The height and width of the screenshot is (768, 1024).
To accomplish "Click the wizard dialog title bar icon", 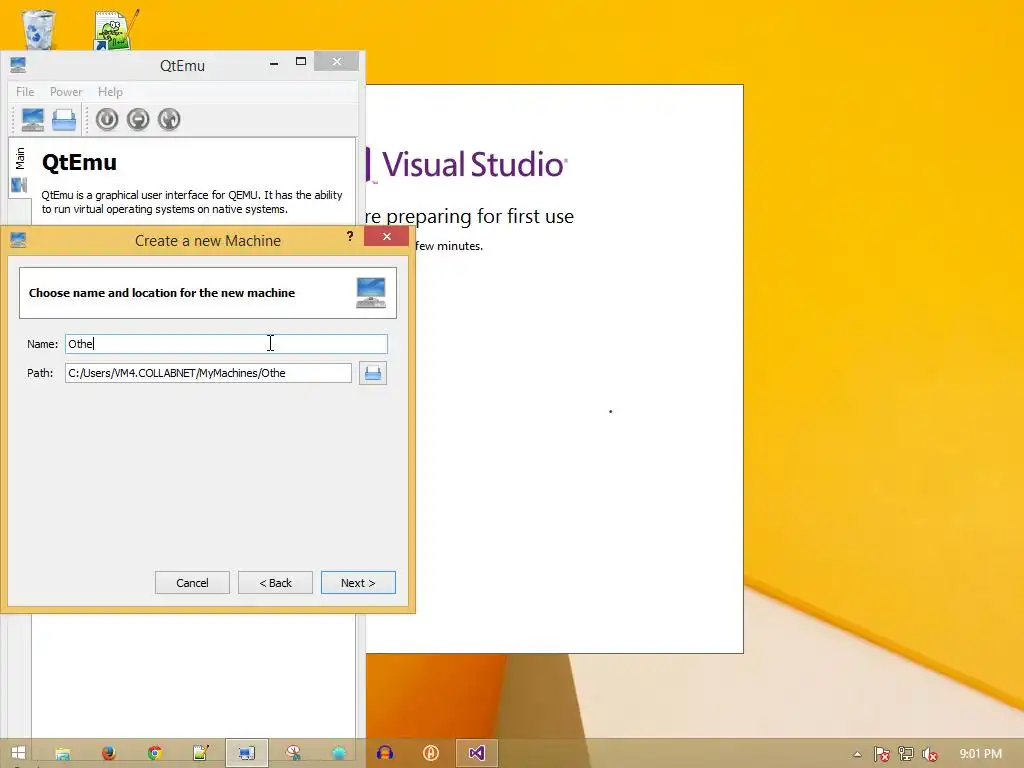I will (18, 240).
